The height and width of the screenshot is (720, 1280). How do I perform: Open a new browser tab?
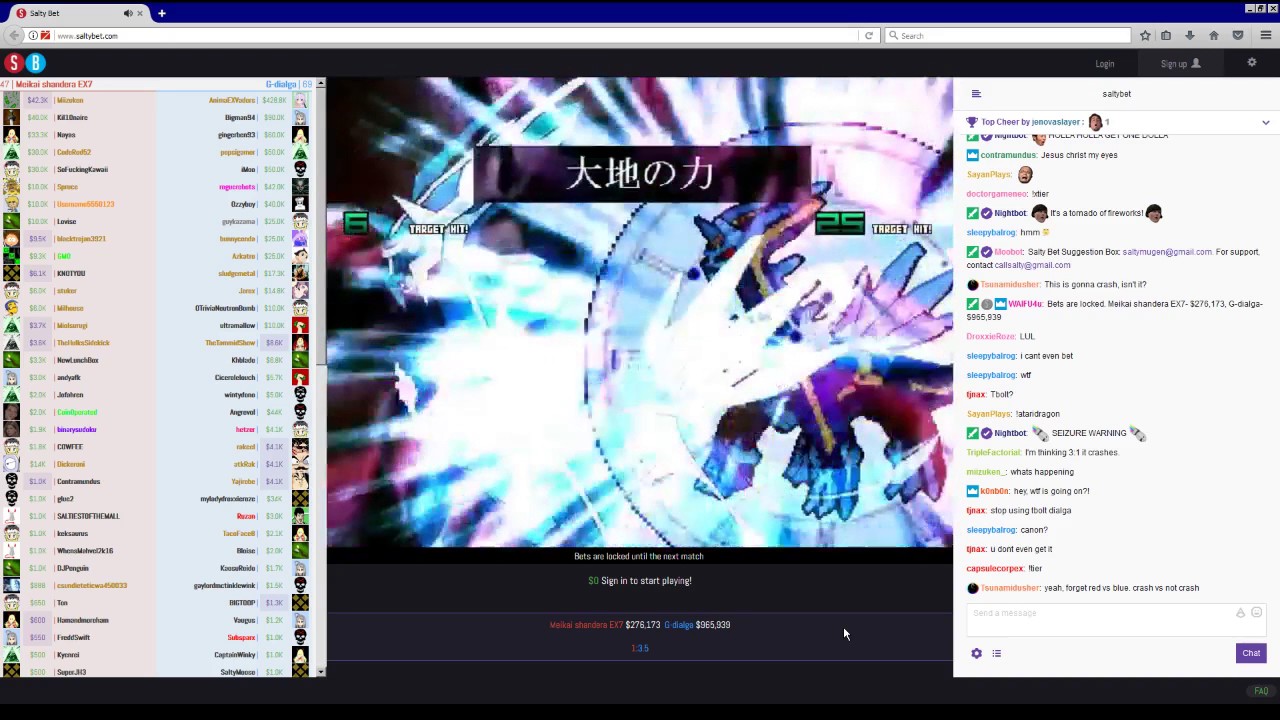click(x=161, y=13)
